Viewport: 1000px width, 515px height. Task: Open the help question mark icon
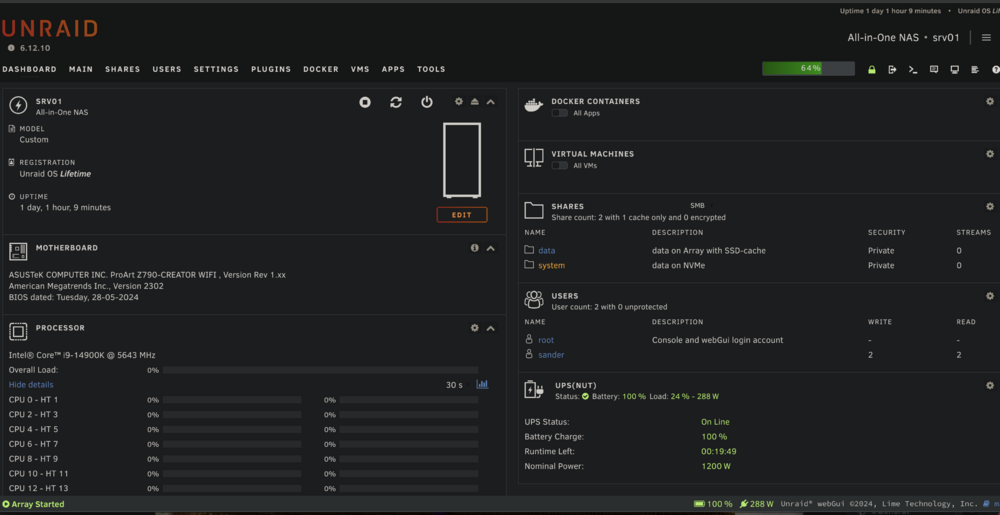pyautogui.click(x=996, y=69)
